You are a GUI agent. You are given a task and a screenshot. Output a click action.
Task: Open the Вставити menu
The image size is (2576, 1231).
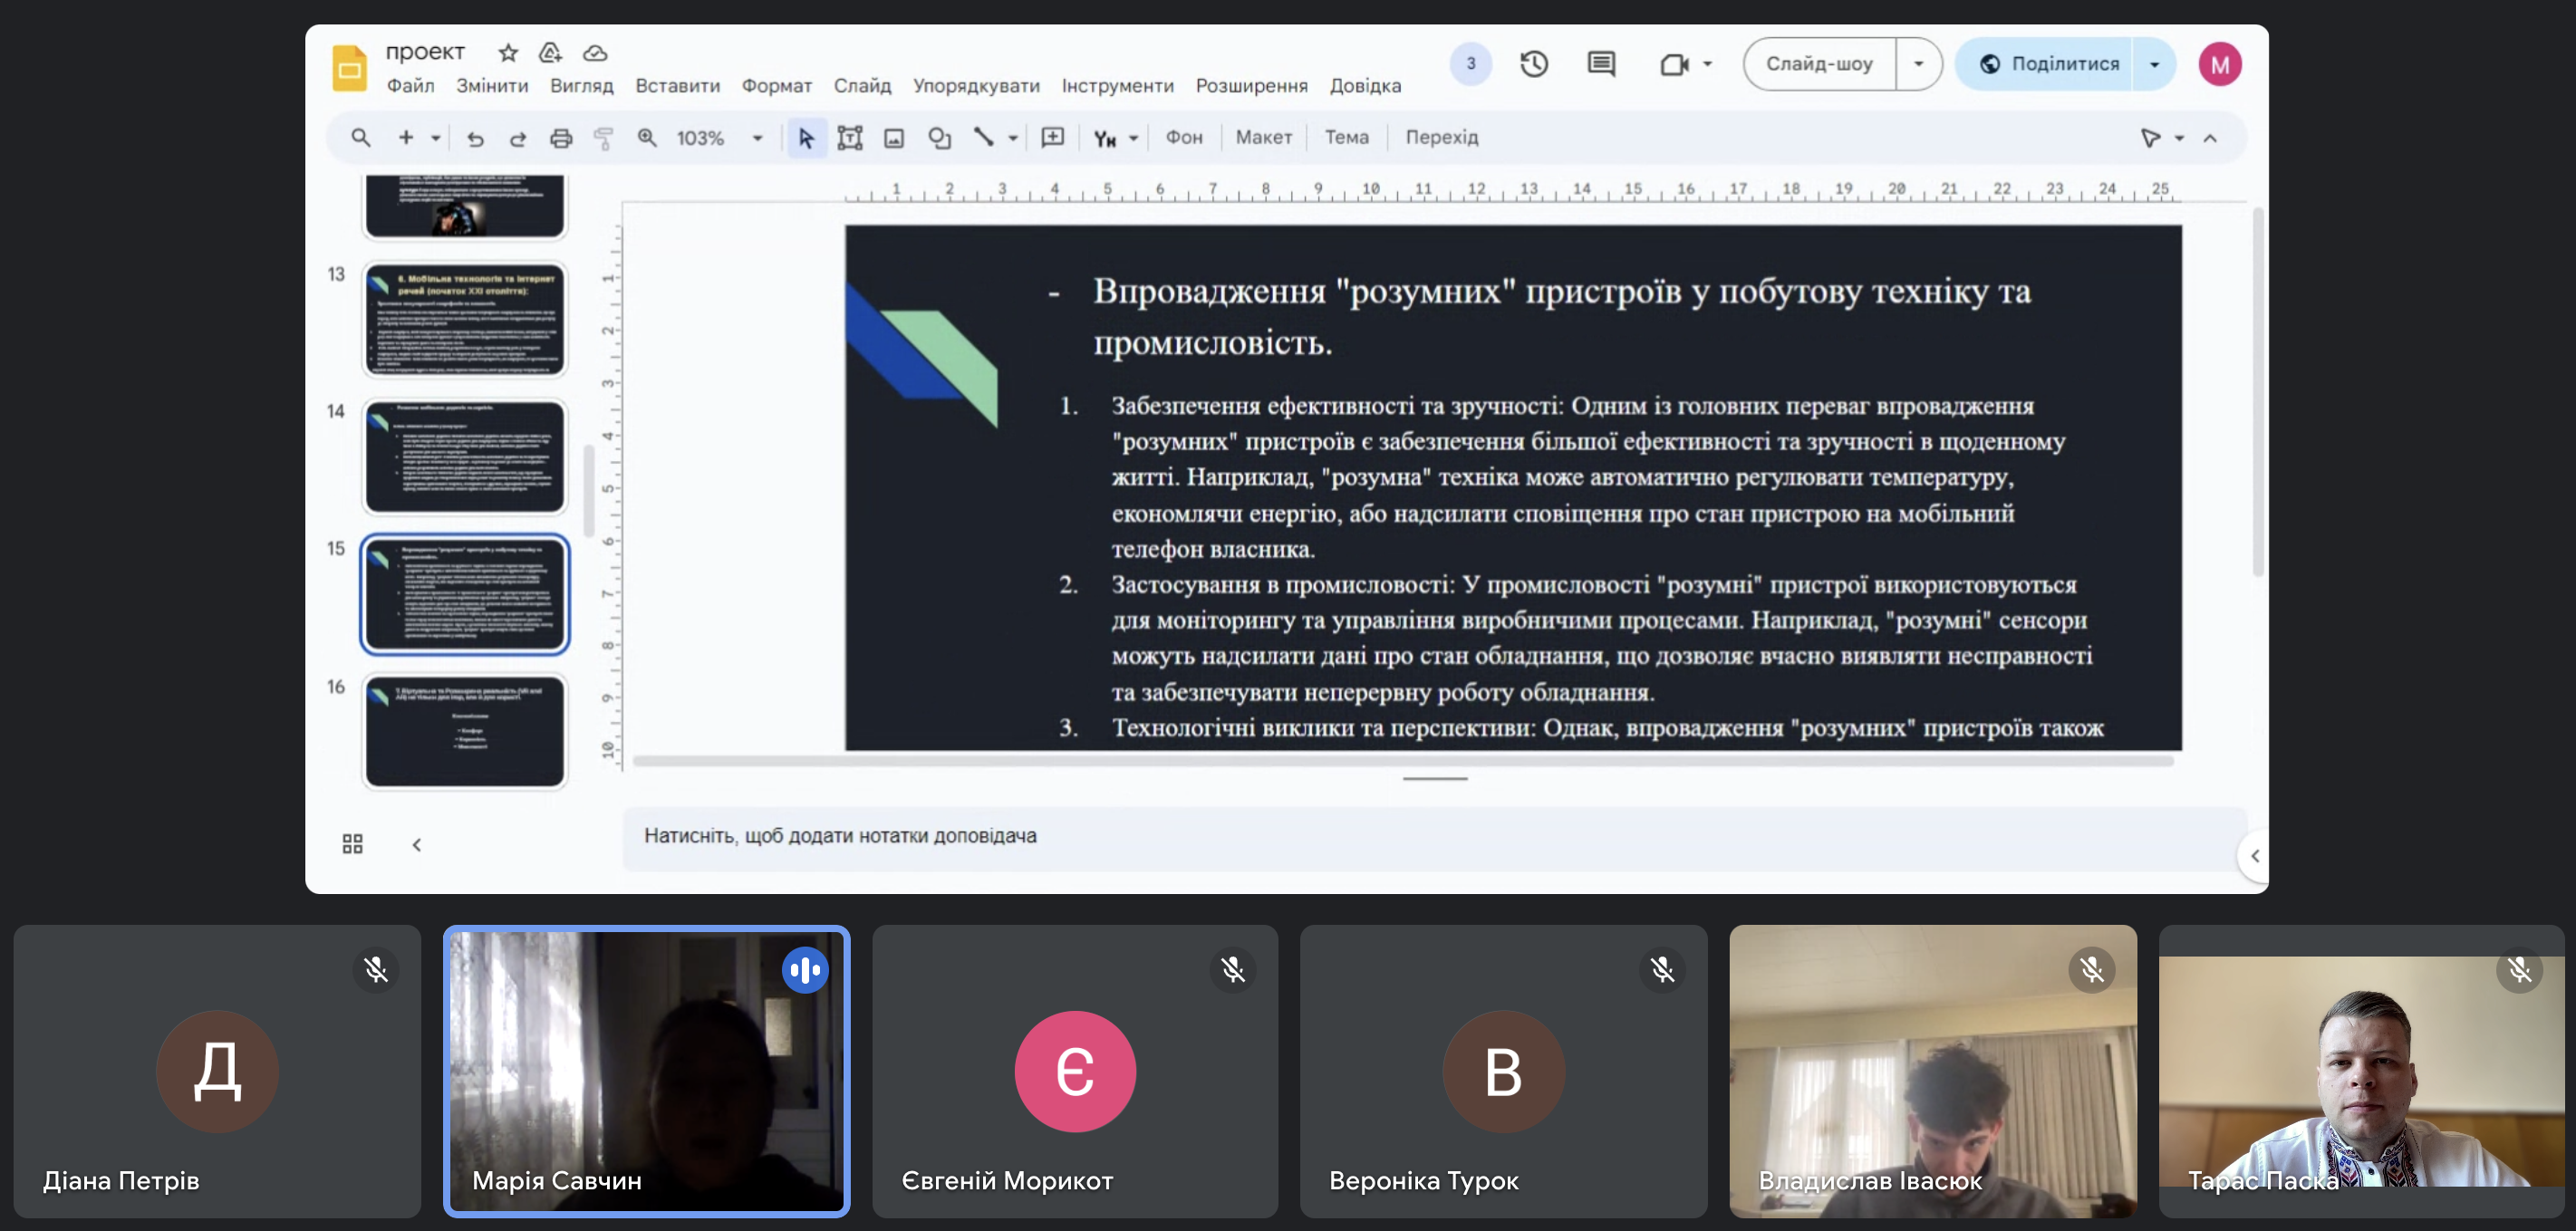click(x=677, y=86)
